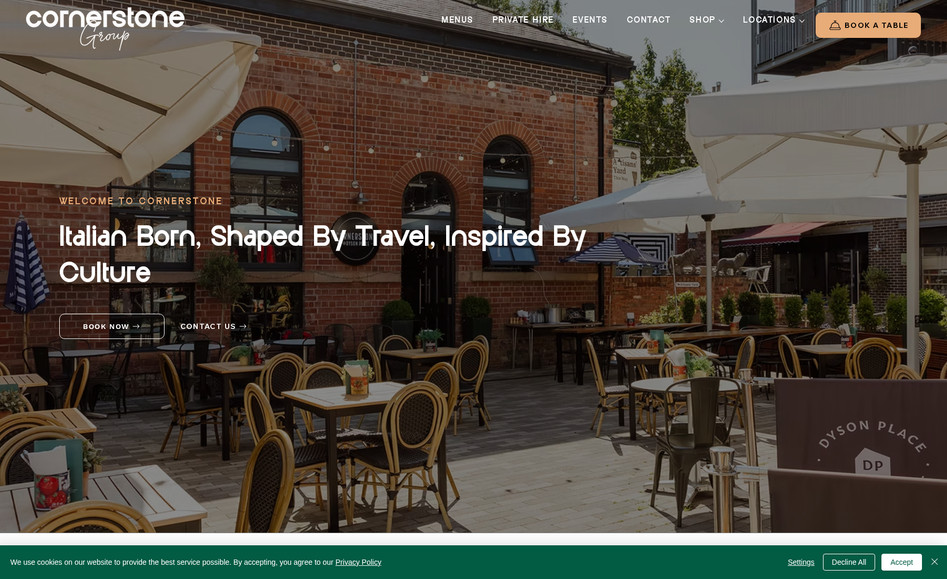The image size is (947, 579).
Task: Expand the Locations dropdown chevron
Action: click(802, 21)
